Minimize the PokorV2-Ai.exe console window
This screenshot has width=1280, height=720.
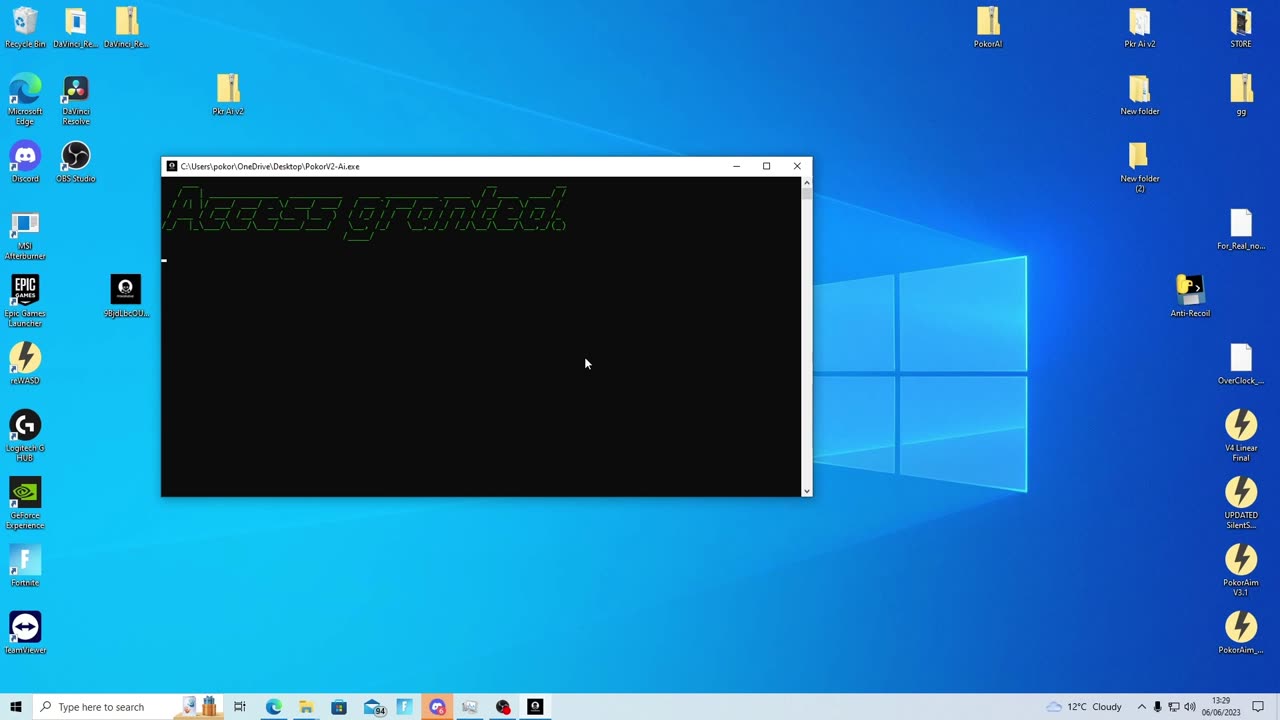point(736,166)
